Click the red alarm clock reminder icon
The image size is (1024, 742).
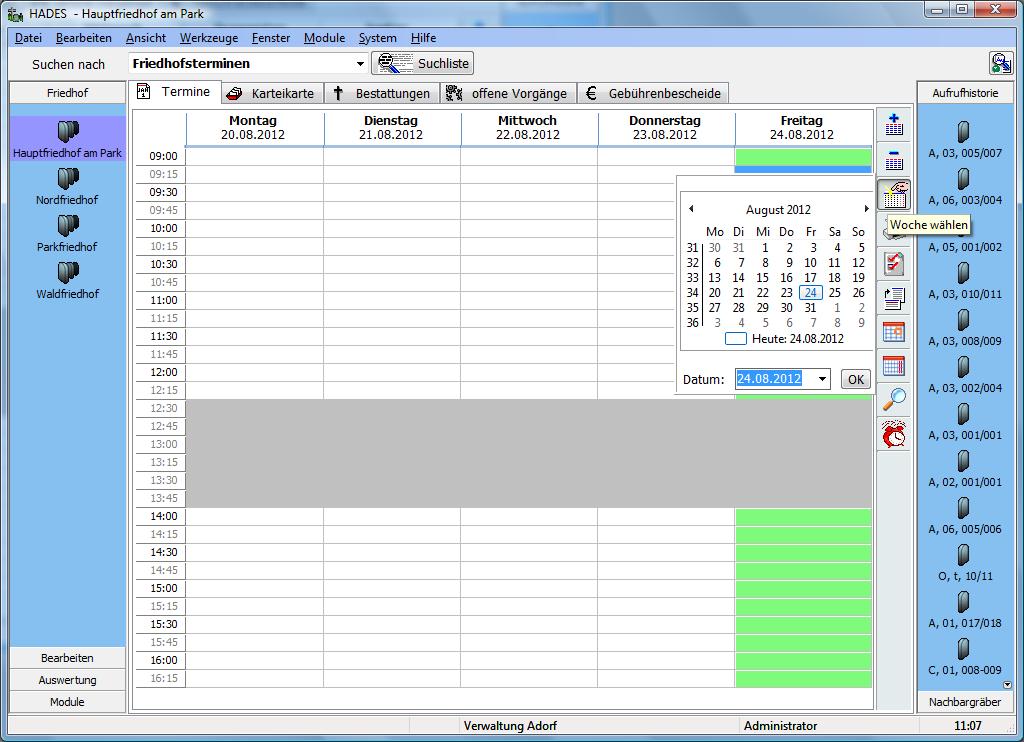point(894,434)
